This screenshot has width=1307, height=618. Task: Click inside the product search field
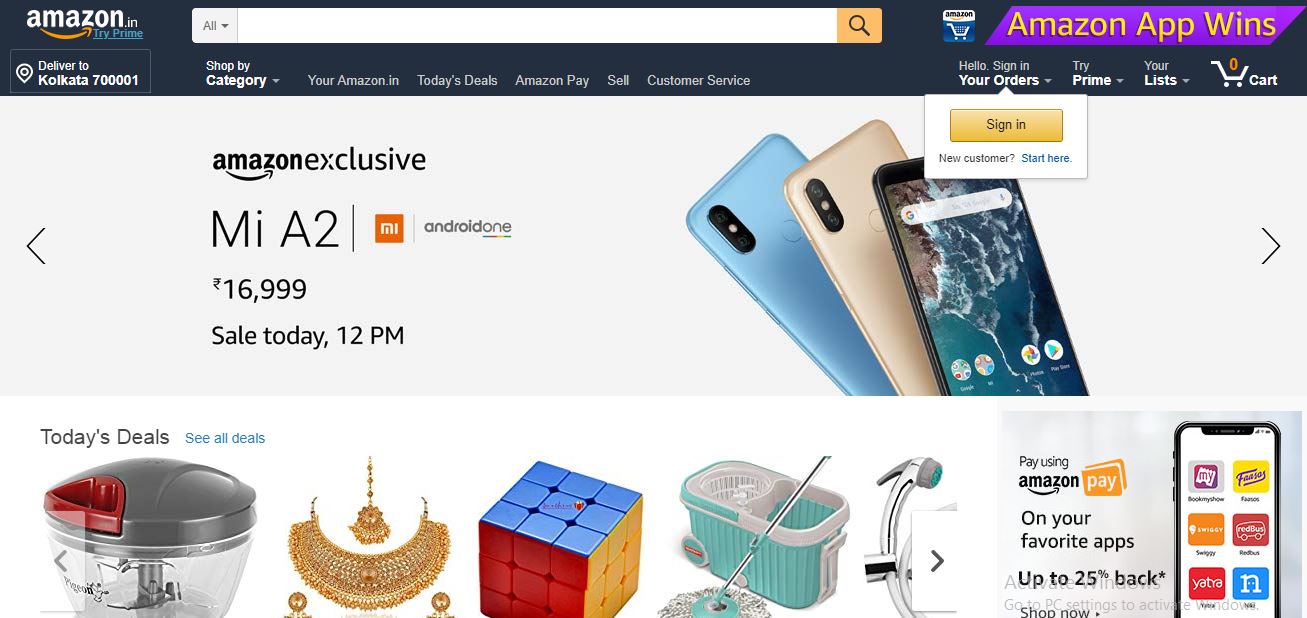pos(537,26)
